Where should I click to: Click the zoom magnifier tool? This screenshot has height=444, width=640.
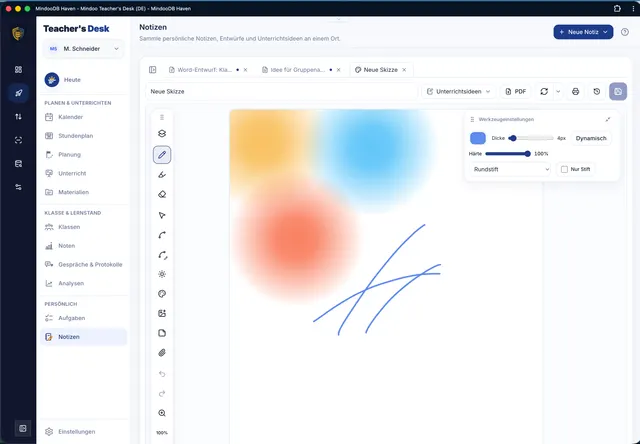(x=162, y=413)
